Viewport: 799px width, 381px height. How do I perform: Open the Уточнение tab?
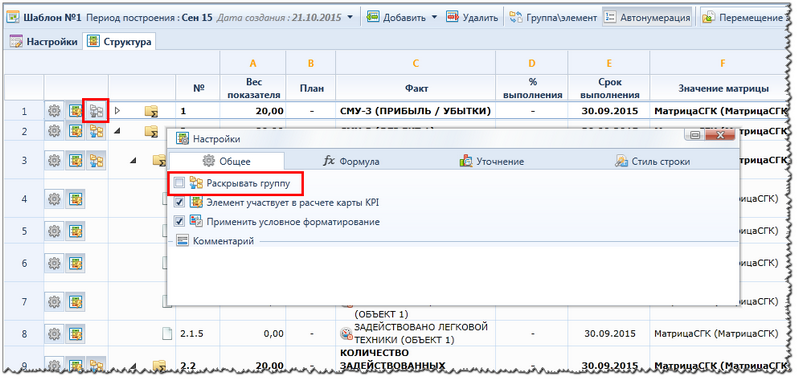(x=492, y=161)
